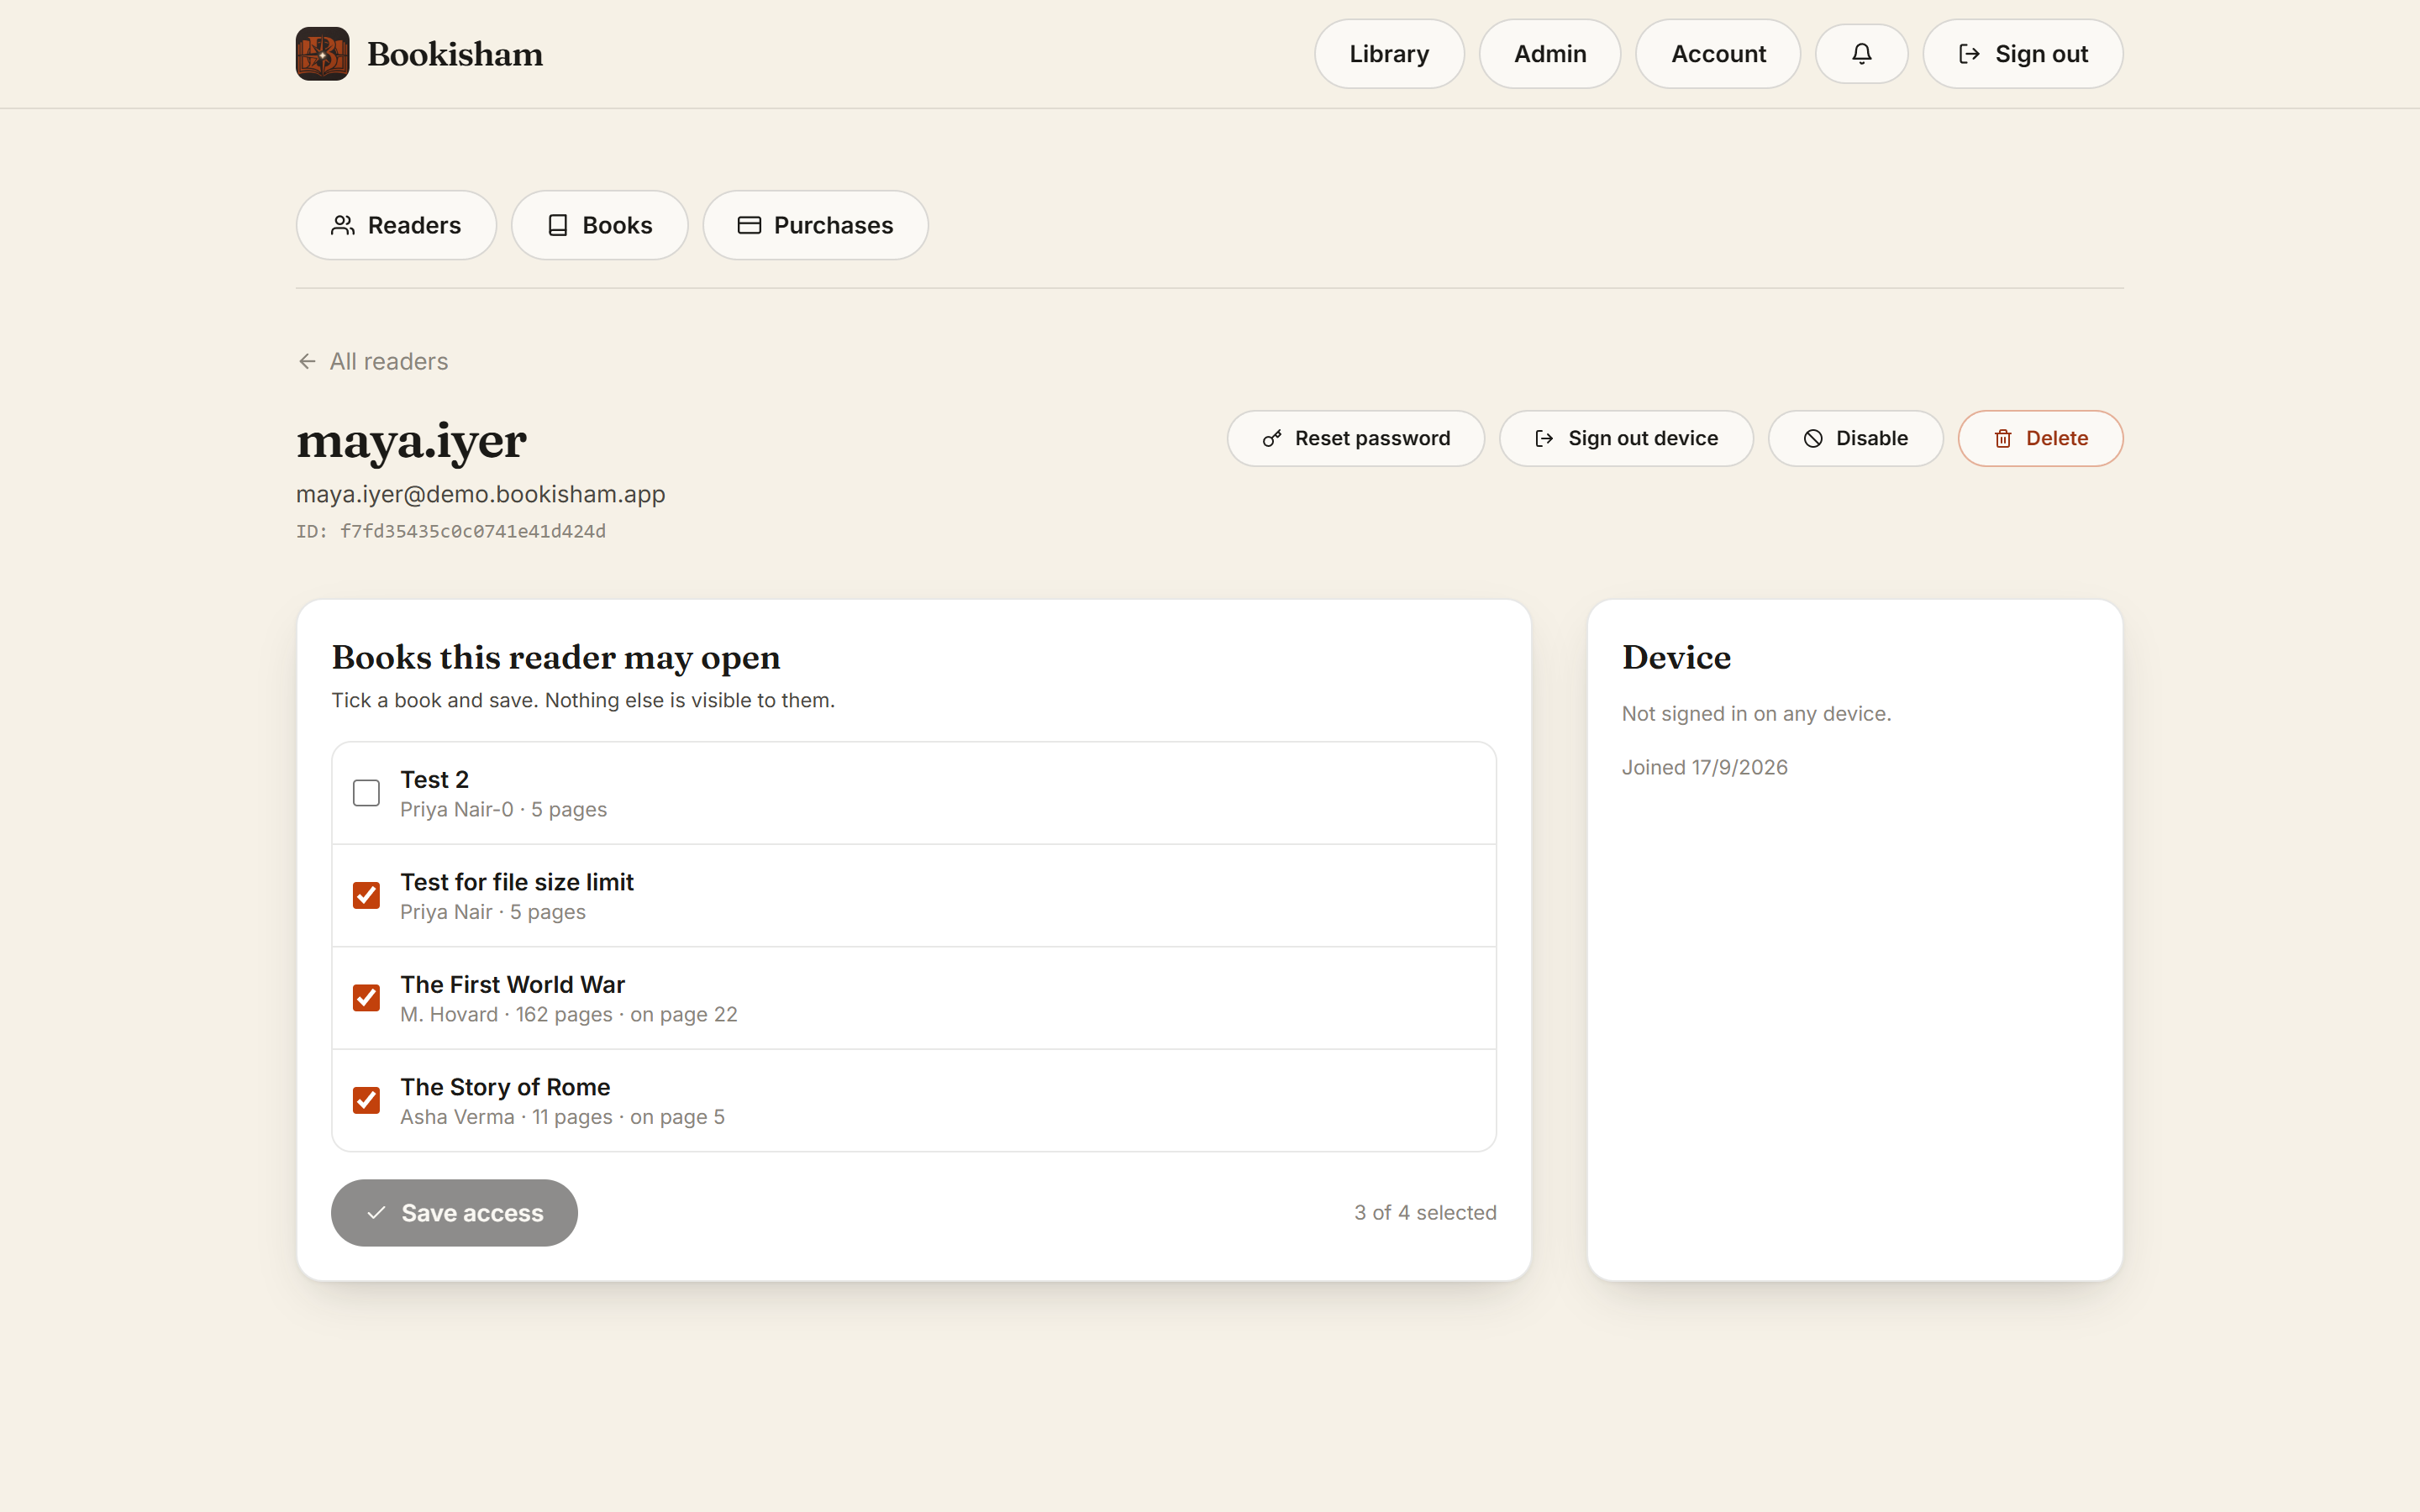Go back via All readers link
Viewport: 2420px width, 1512px height.
(372, 361)
